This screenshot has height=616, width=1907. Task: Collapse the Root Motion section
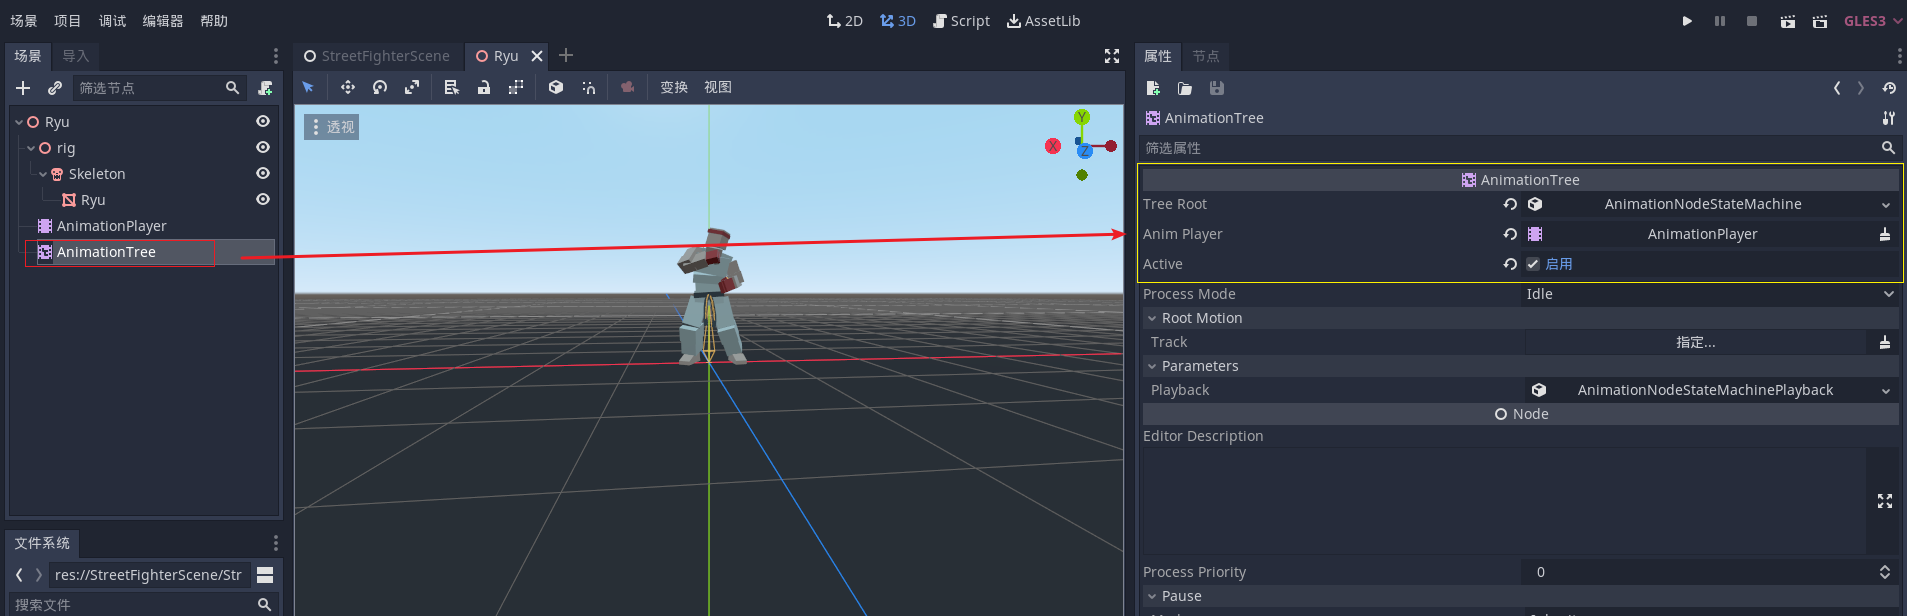click(x=1152, y=318)
